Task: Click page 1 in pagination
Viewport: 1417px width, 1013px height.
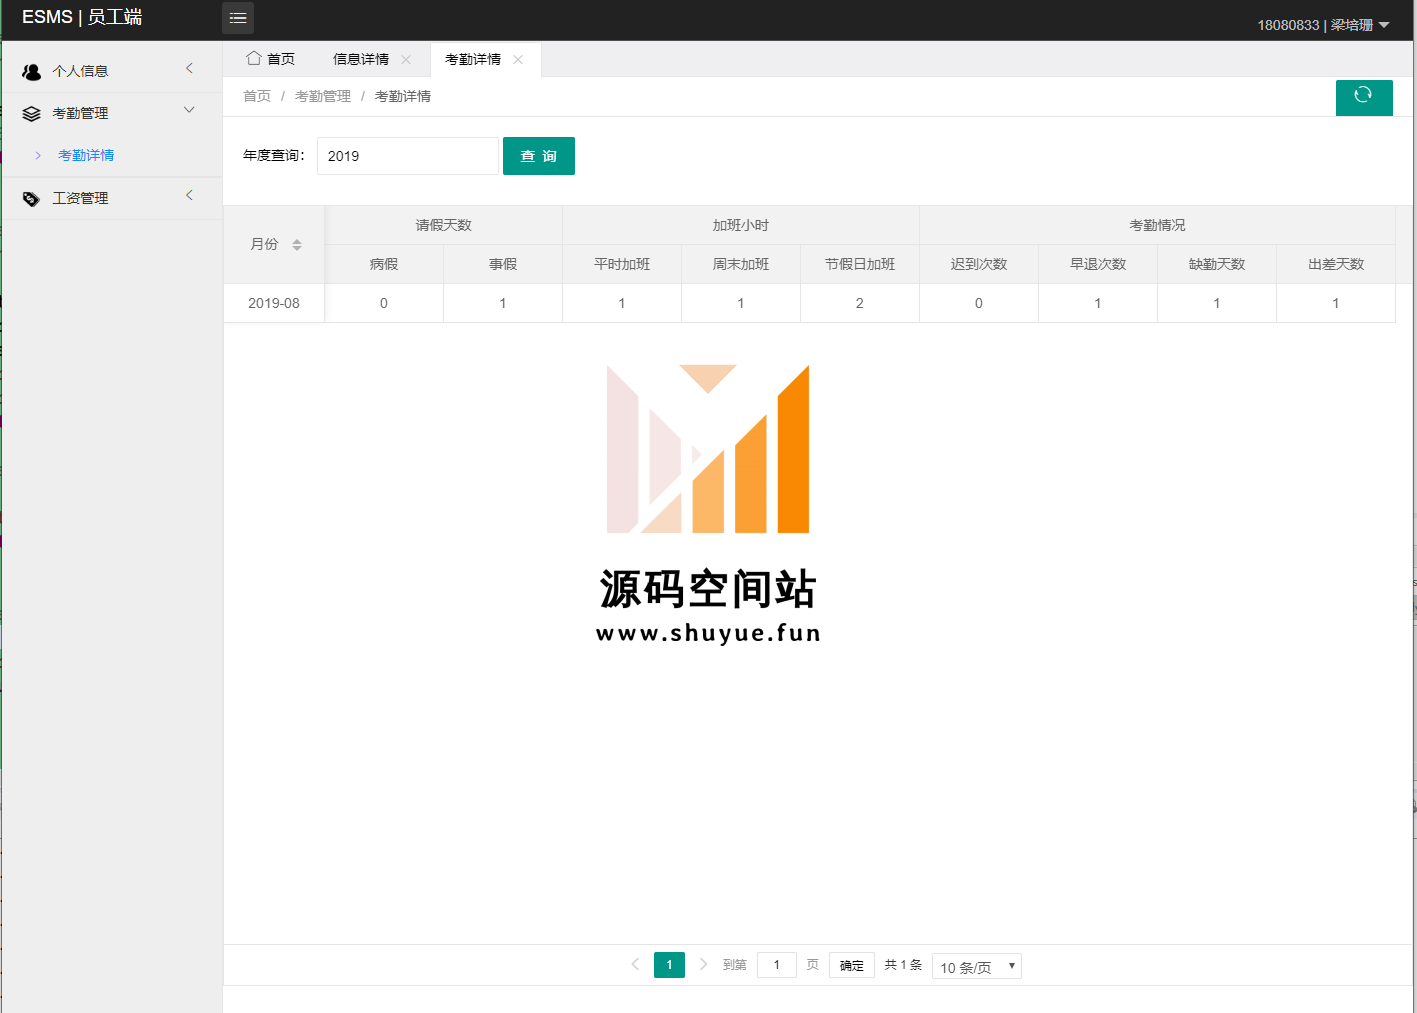Action: tap(669, 965)
